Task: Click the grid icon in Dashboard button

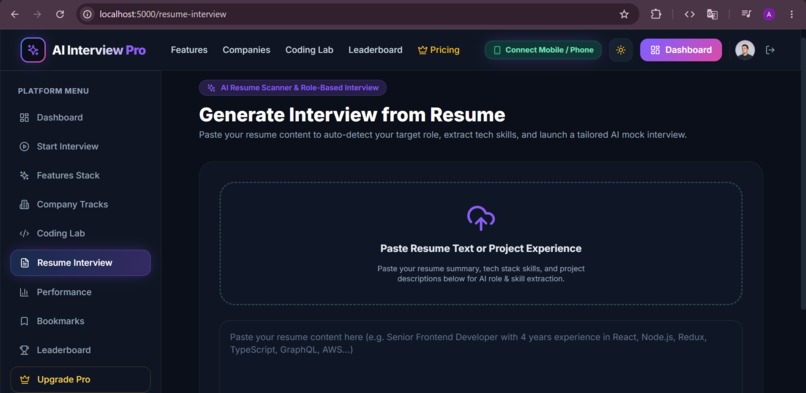Action: pos(655,50)
